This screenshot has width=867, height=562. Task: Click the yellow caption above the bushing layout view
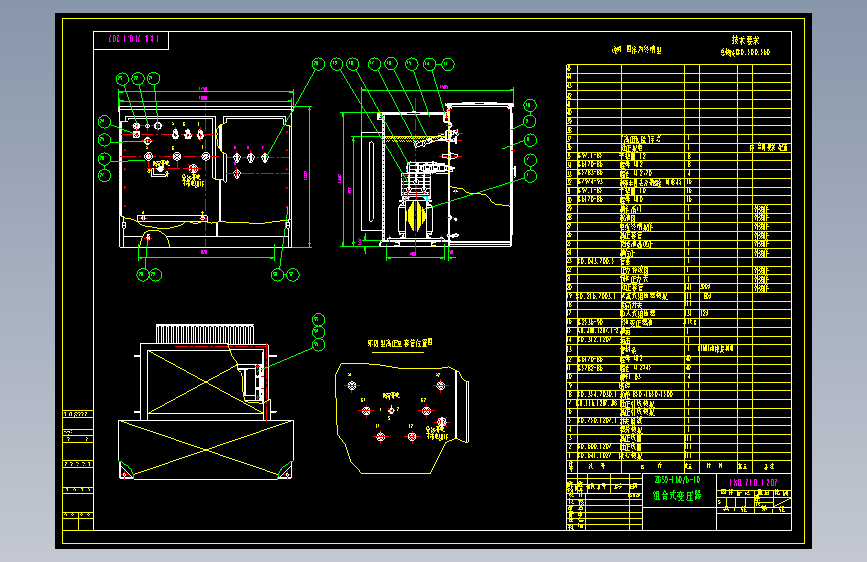[x=400, y=344]
